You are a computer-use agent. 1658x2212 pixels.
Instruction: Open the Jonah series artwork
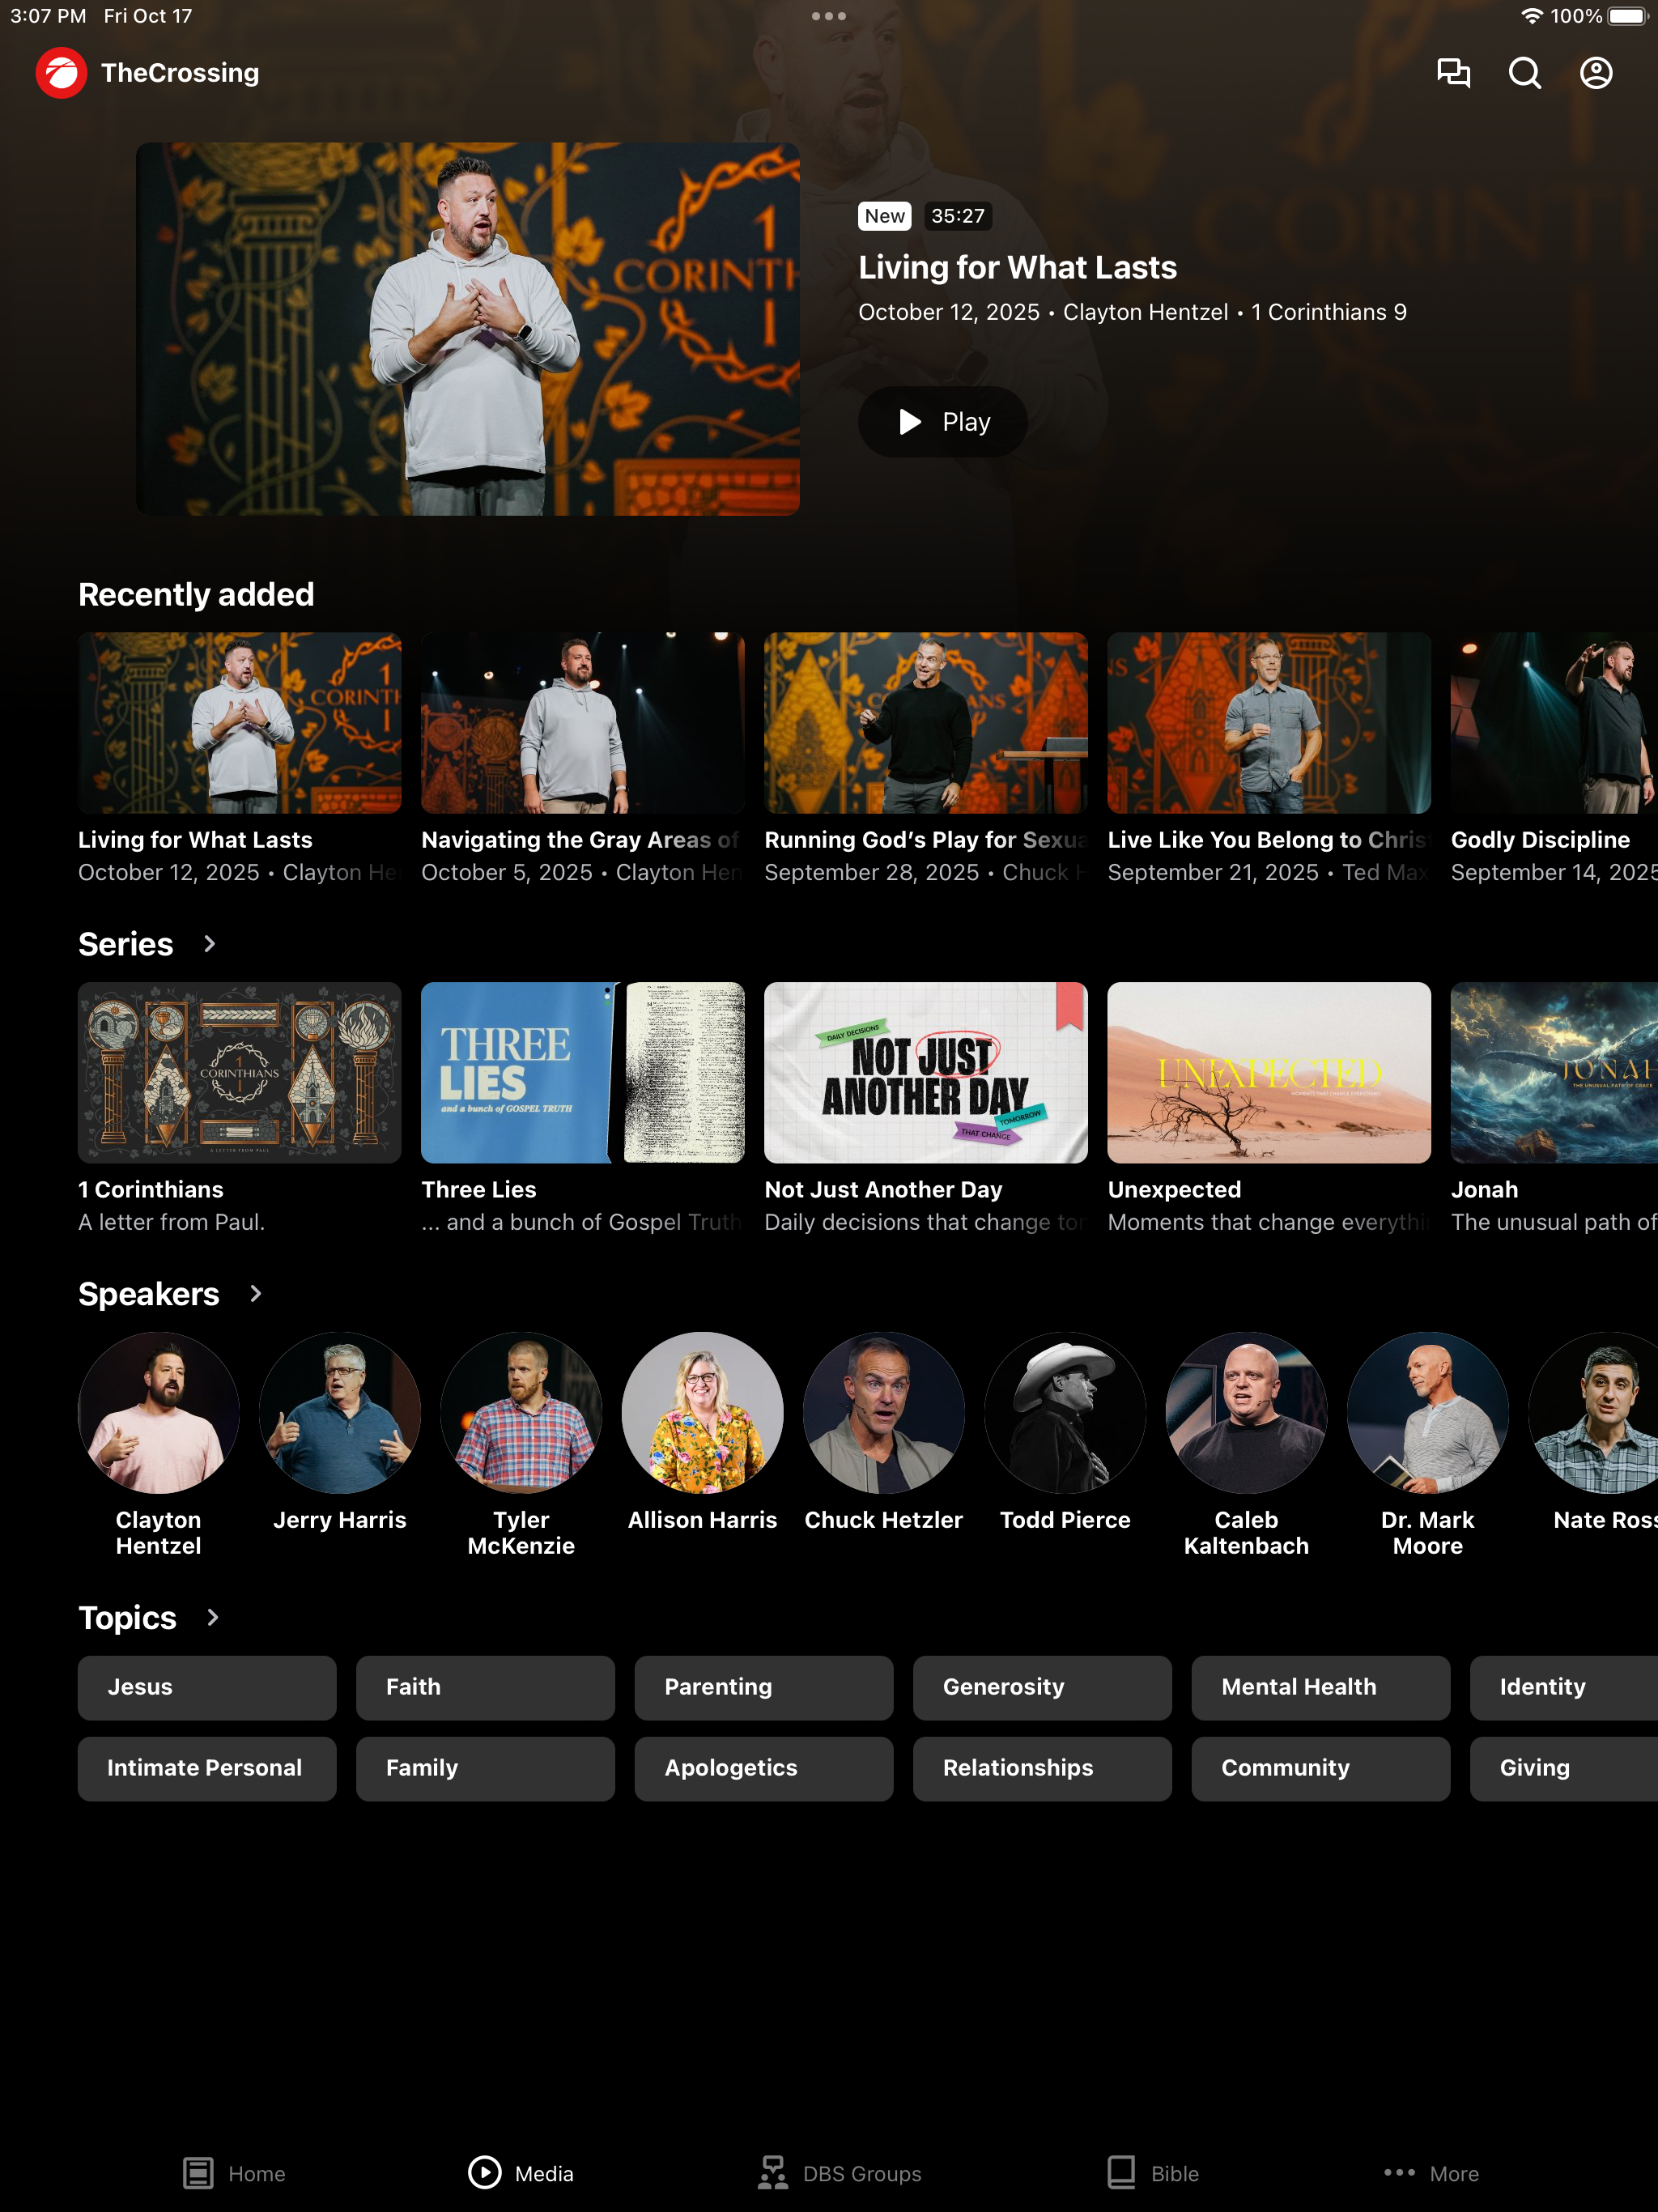[x=1554, y=1073]
